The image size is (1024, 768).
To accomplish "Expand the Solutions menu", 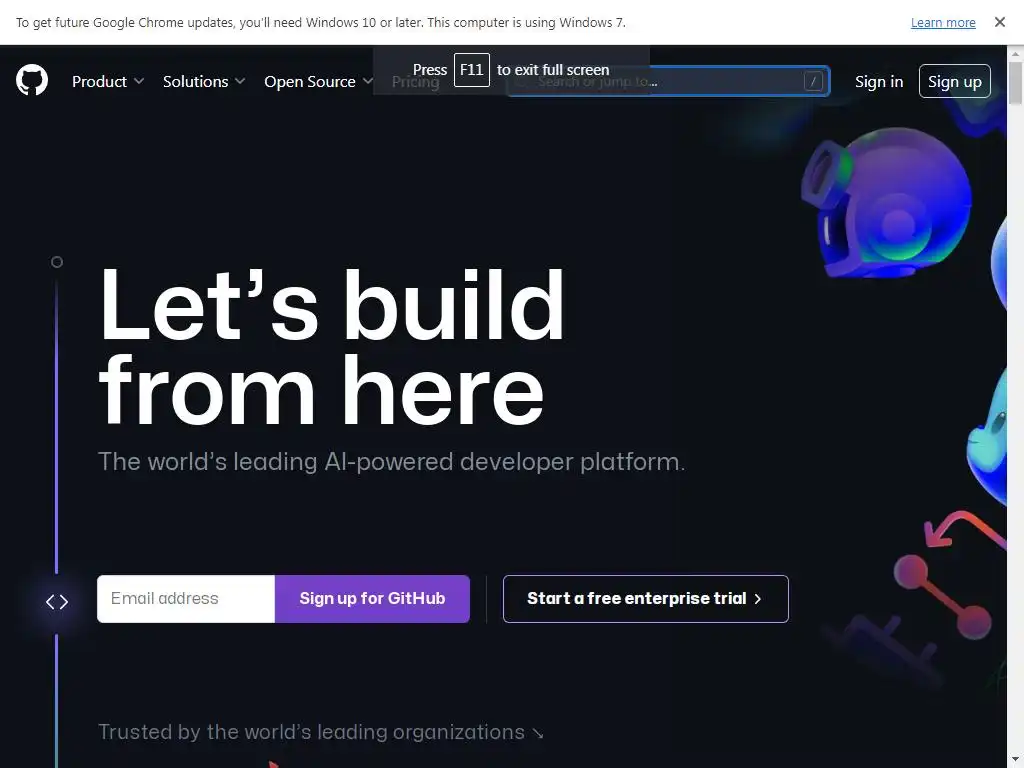I will (204, 82).
